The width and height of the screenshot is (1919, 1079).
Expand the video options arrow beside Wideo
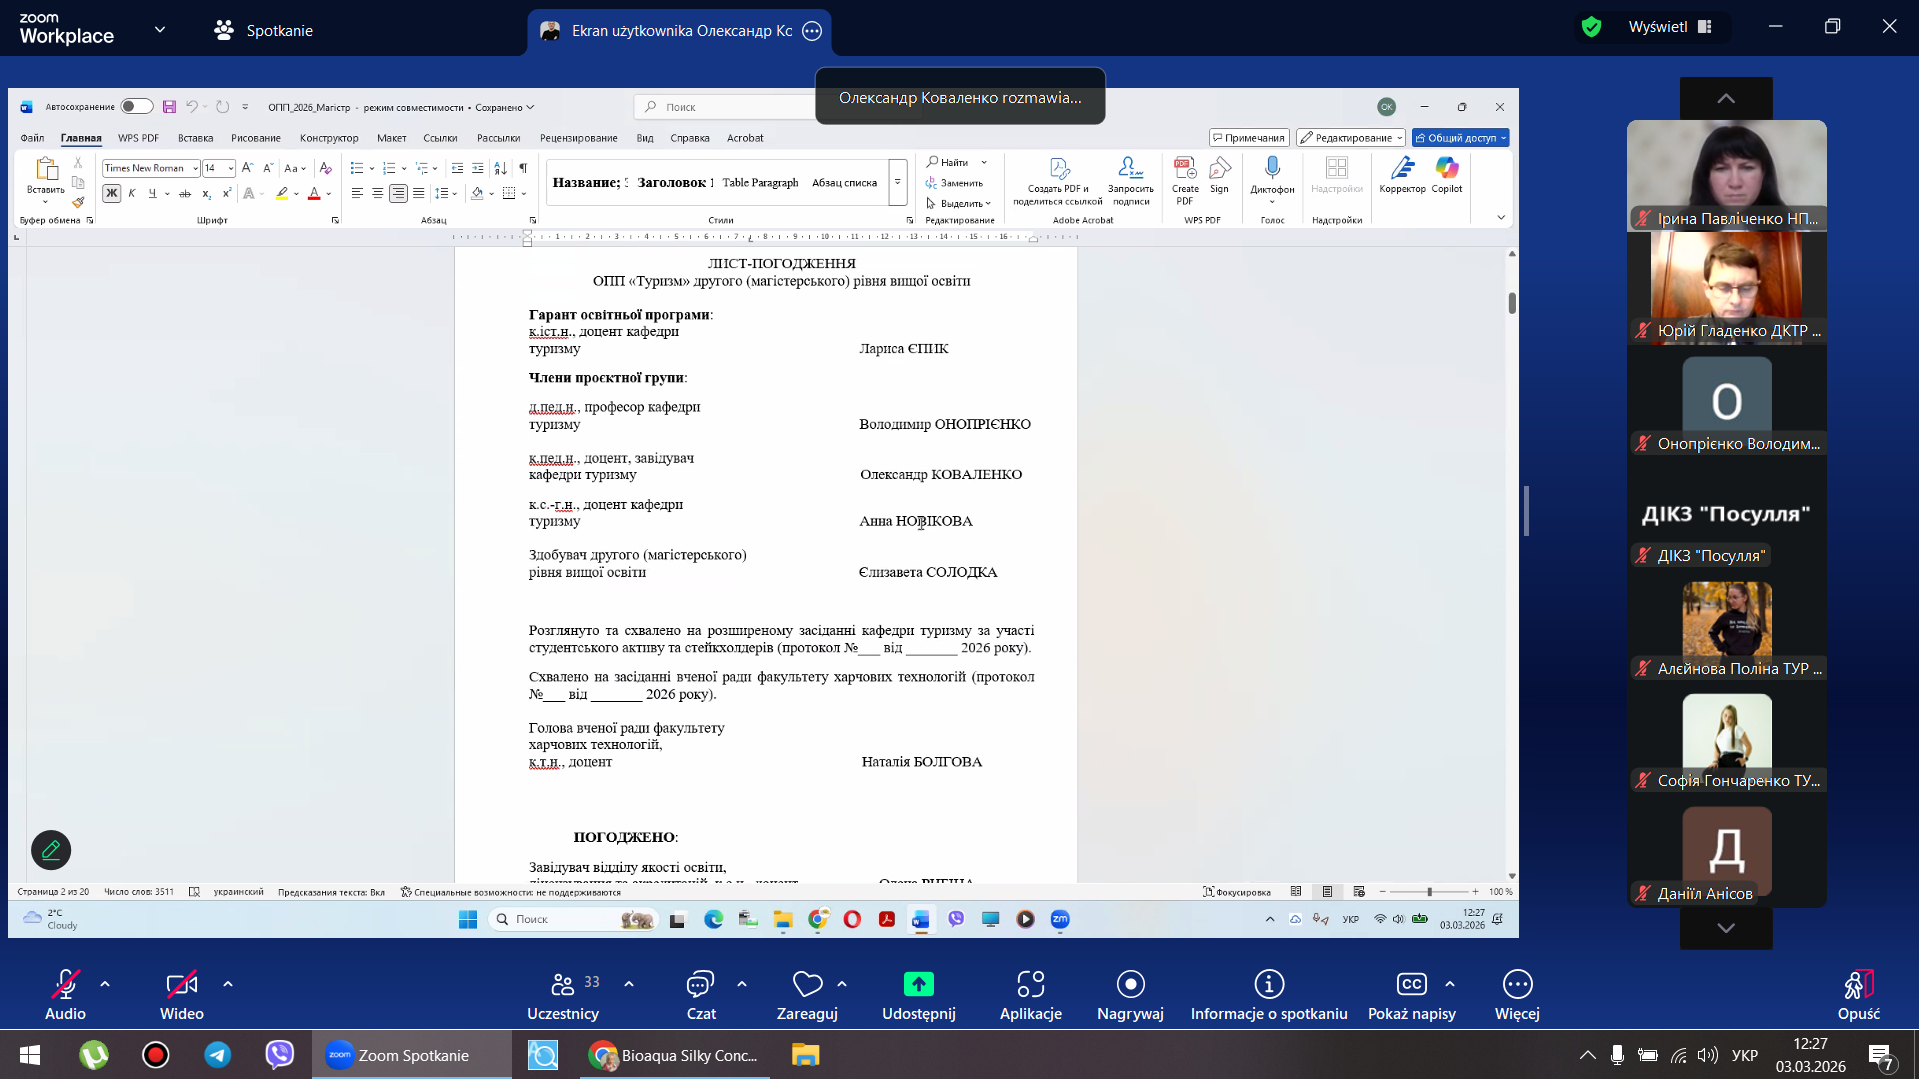[228, 984]
